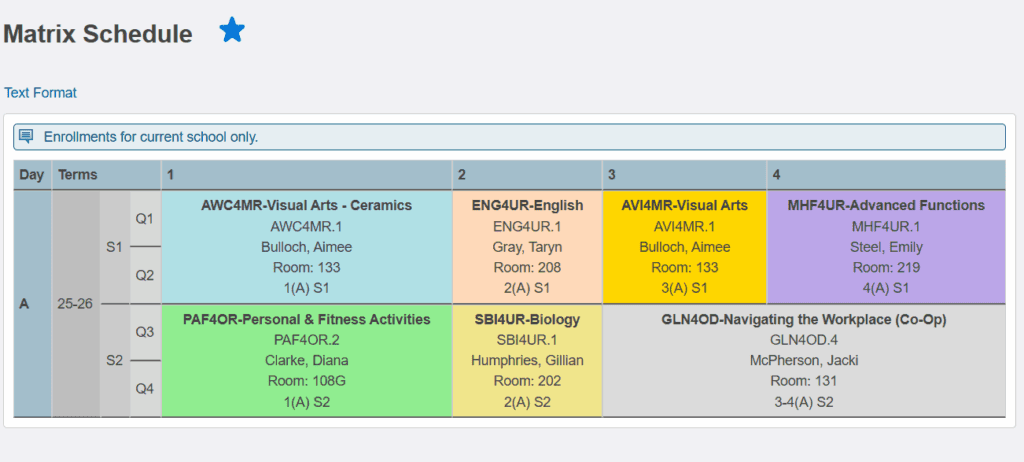Click Room: 219 text
1024x462 pixels.
pos(886,267)
